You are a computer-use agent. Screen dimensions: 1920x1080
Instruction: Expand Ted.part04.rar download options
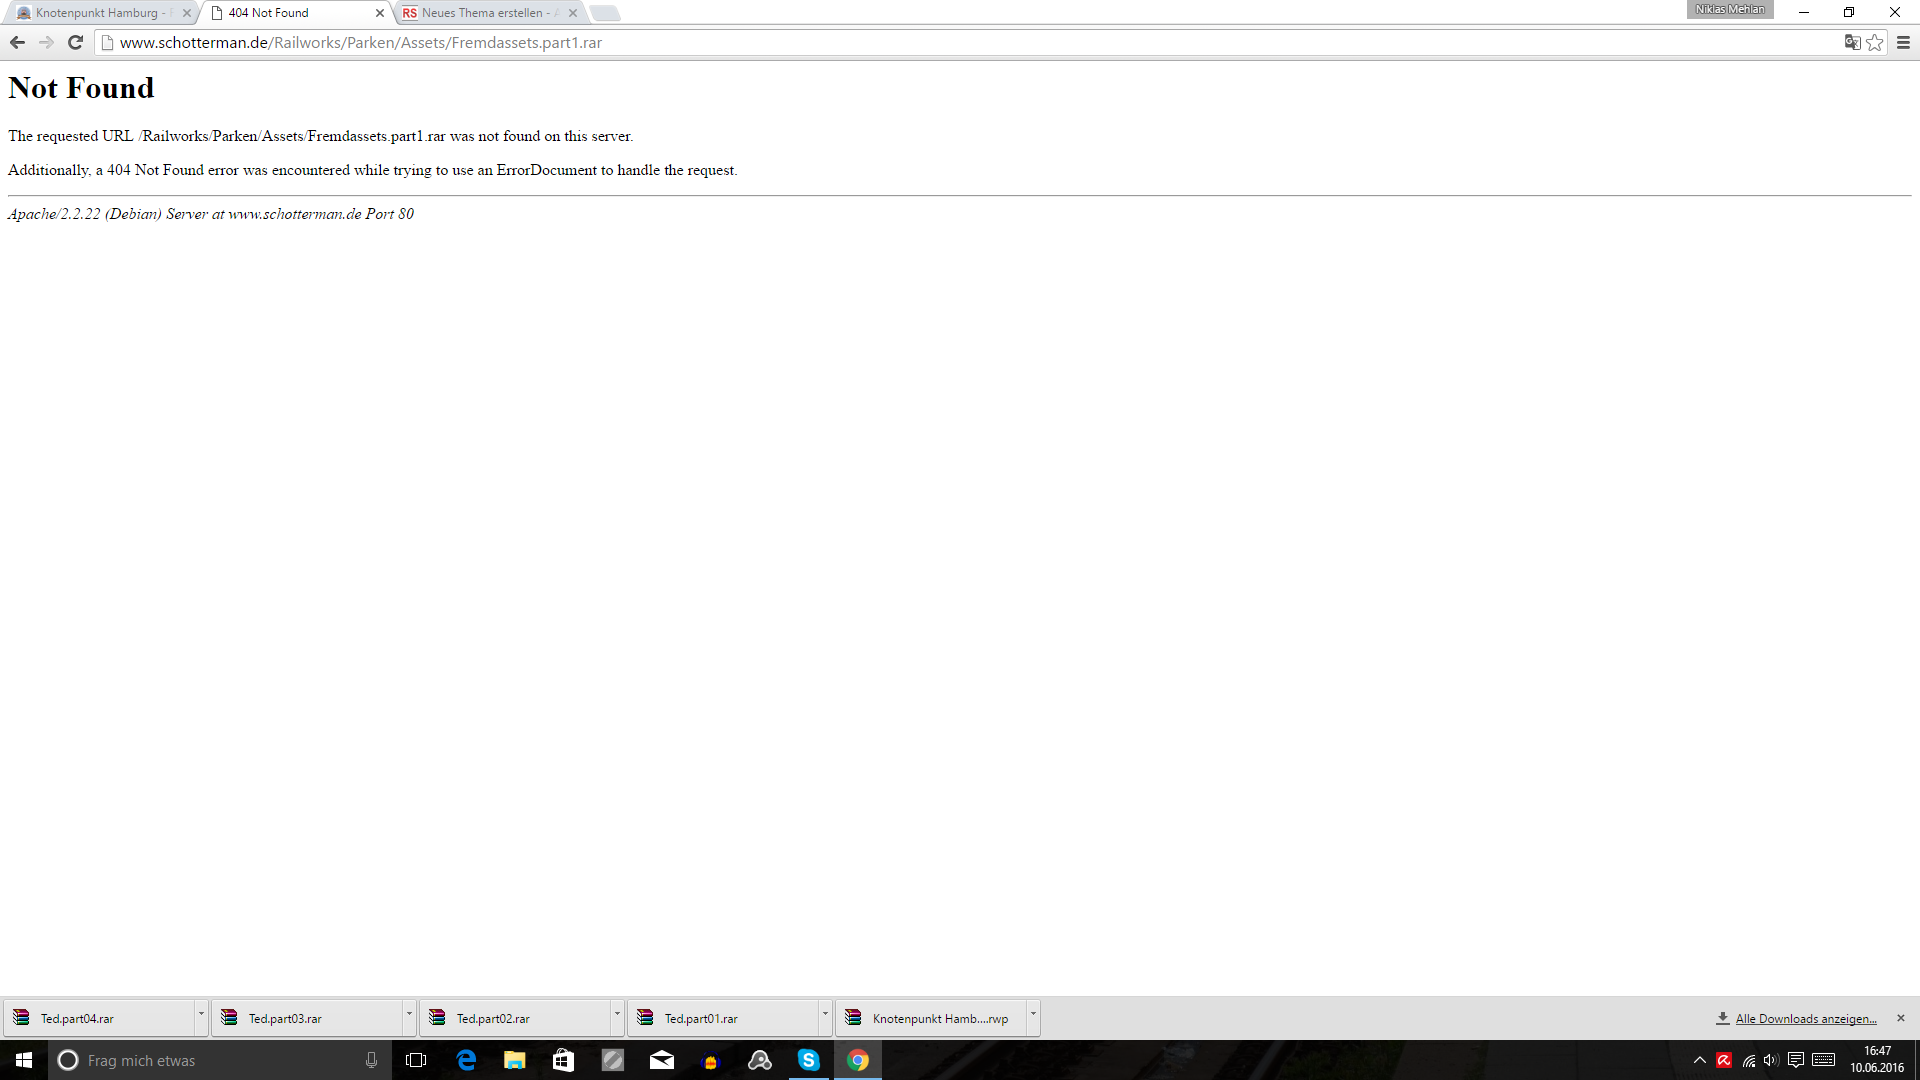201,1014
